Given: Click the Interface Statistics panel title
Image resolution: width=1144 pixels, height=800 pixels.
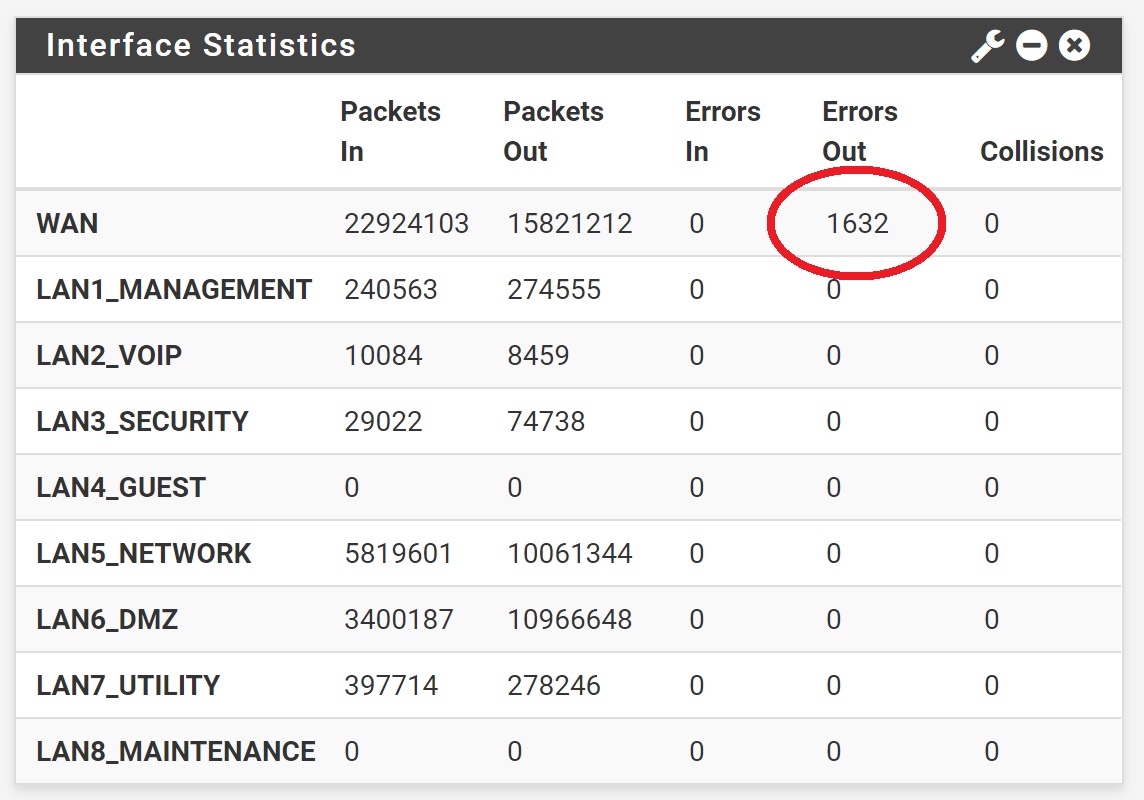Looking at the screenshot, I should [201, 46].
